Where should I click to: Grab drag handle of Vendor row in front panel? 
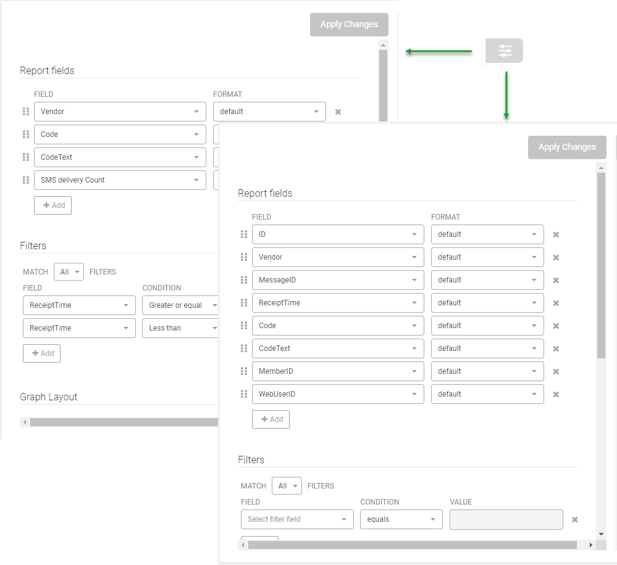pos(244,257)
